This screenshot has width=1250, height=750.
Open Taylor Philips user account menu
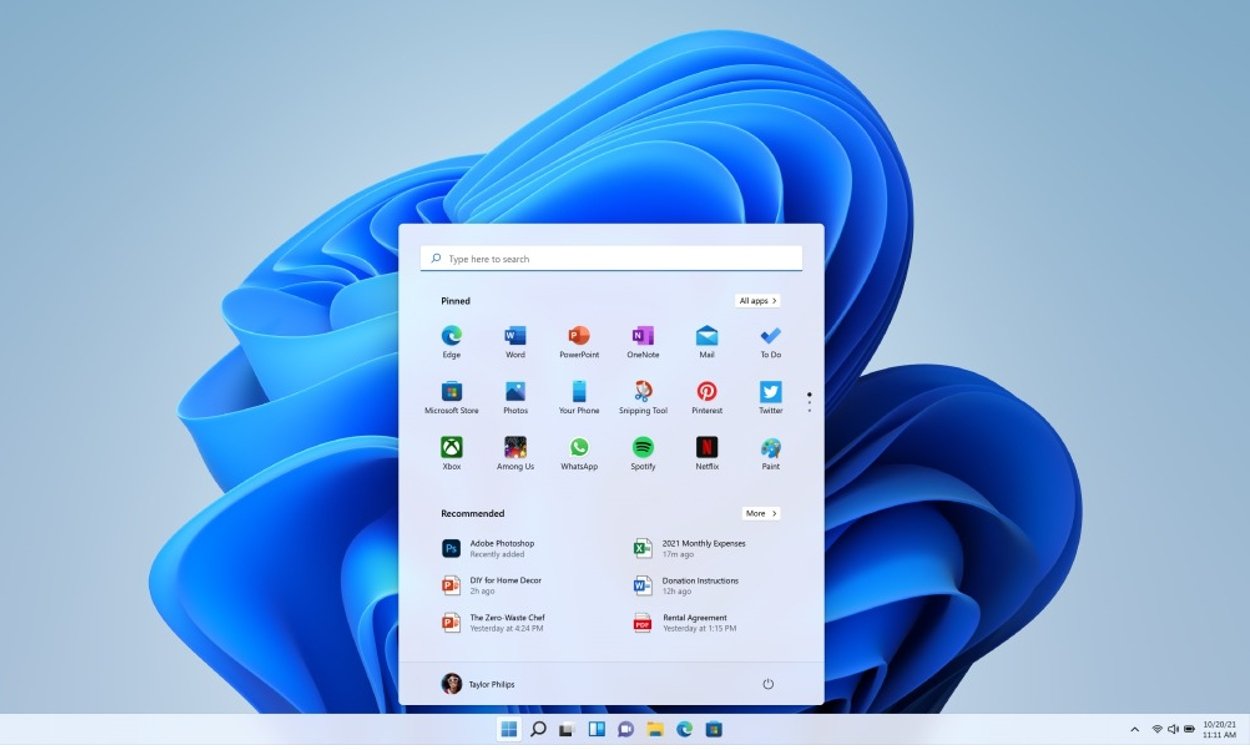click(478, 684)
